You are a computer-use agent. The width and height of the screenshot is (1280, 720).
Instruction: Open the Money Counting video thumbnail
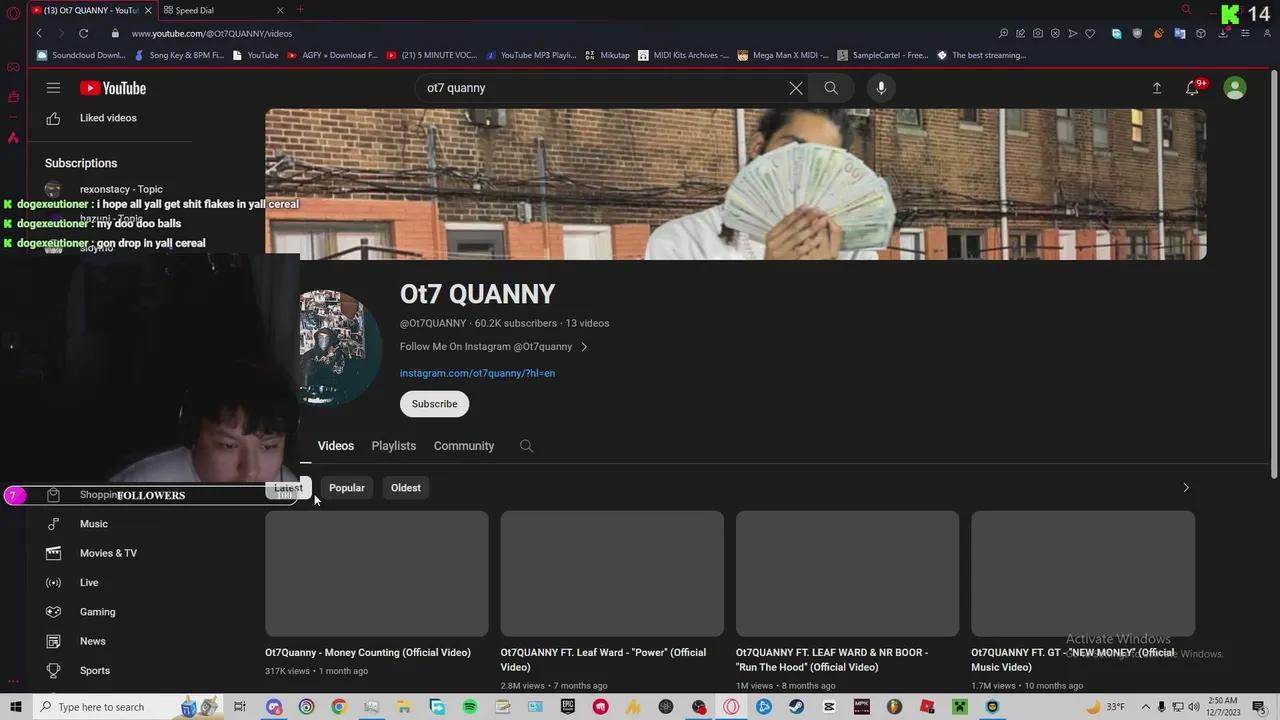[x=376, y=573]
